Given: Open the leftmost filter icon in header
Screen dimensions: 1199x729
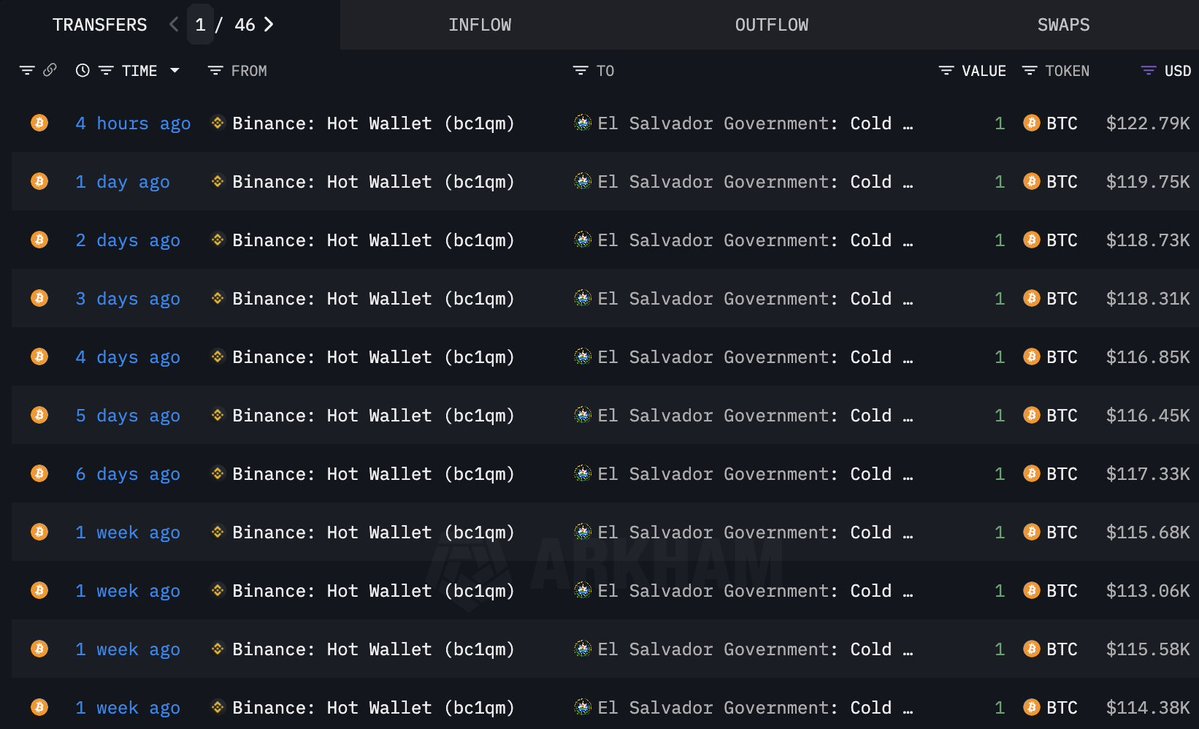Looking at the screenshot, I should coord(27,70).
